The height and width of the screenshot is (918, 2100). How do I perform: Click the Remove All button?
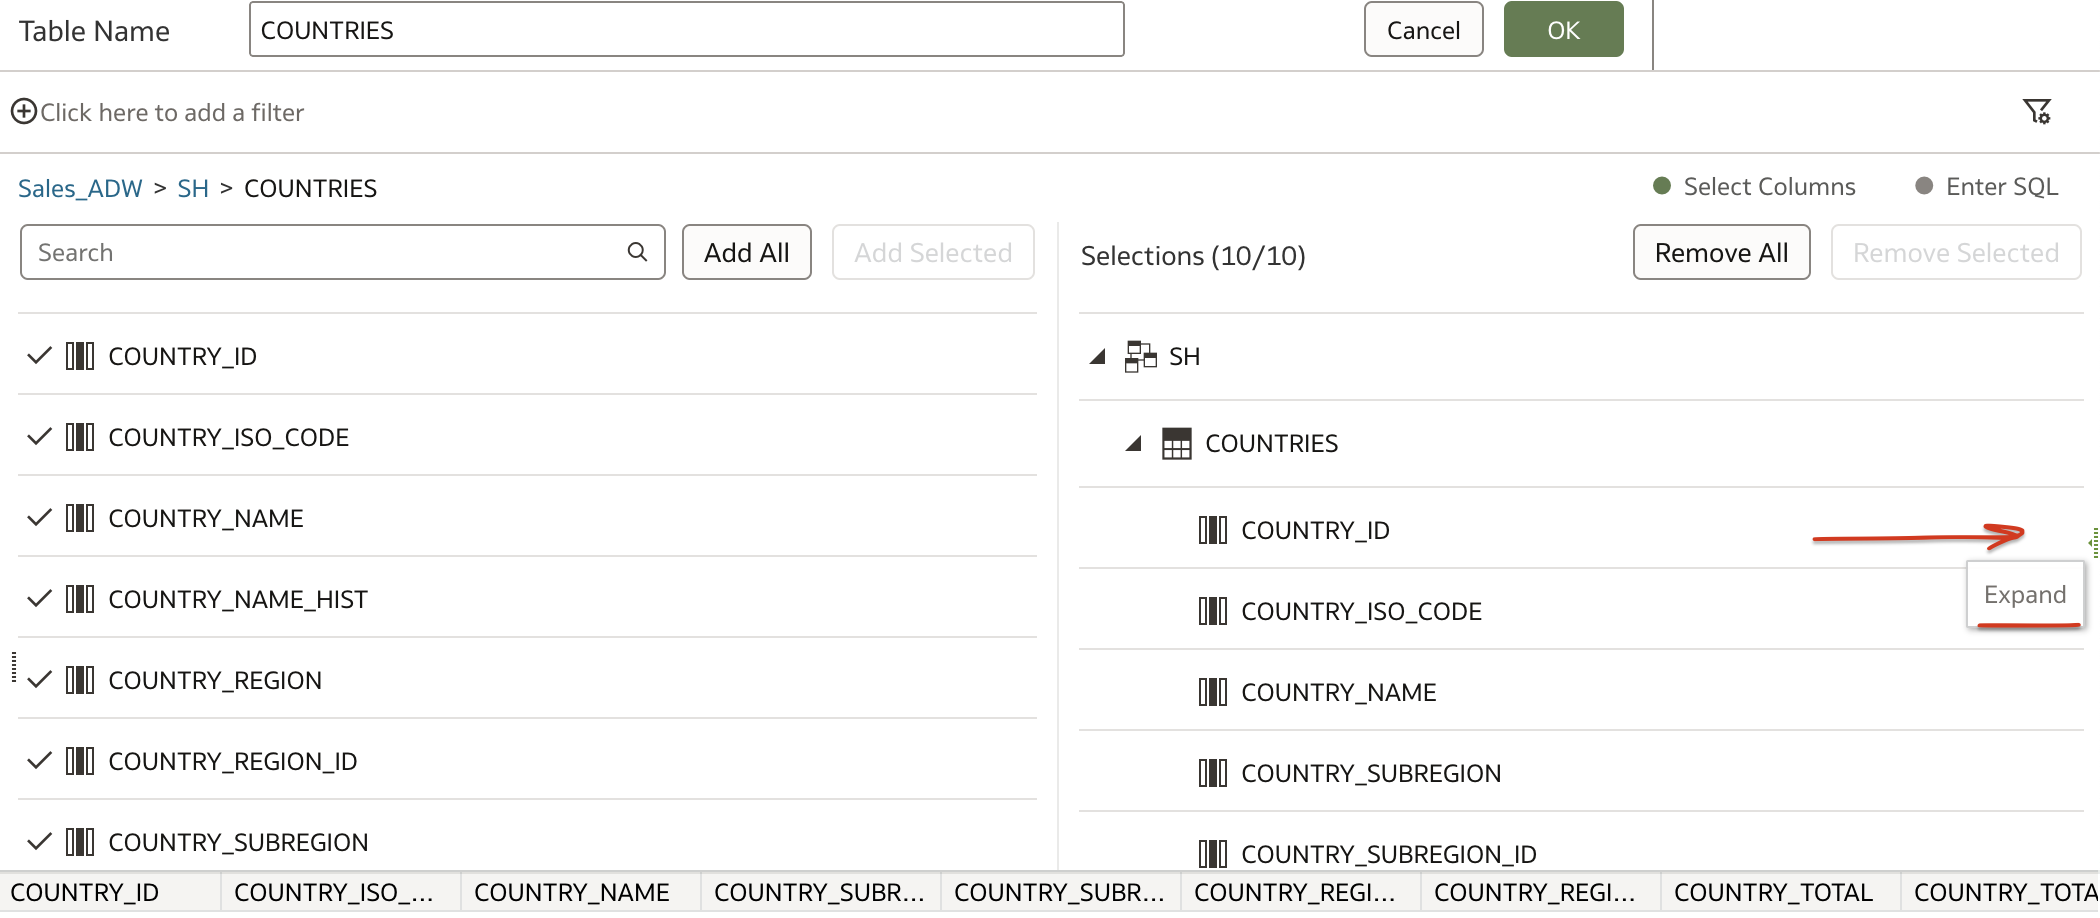(1721, 252)
